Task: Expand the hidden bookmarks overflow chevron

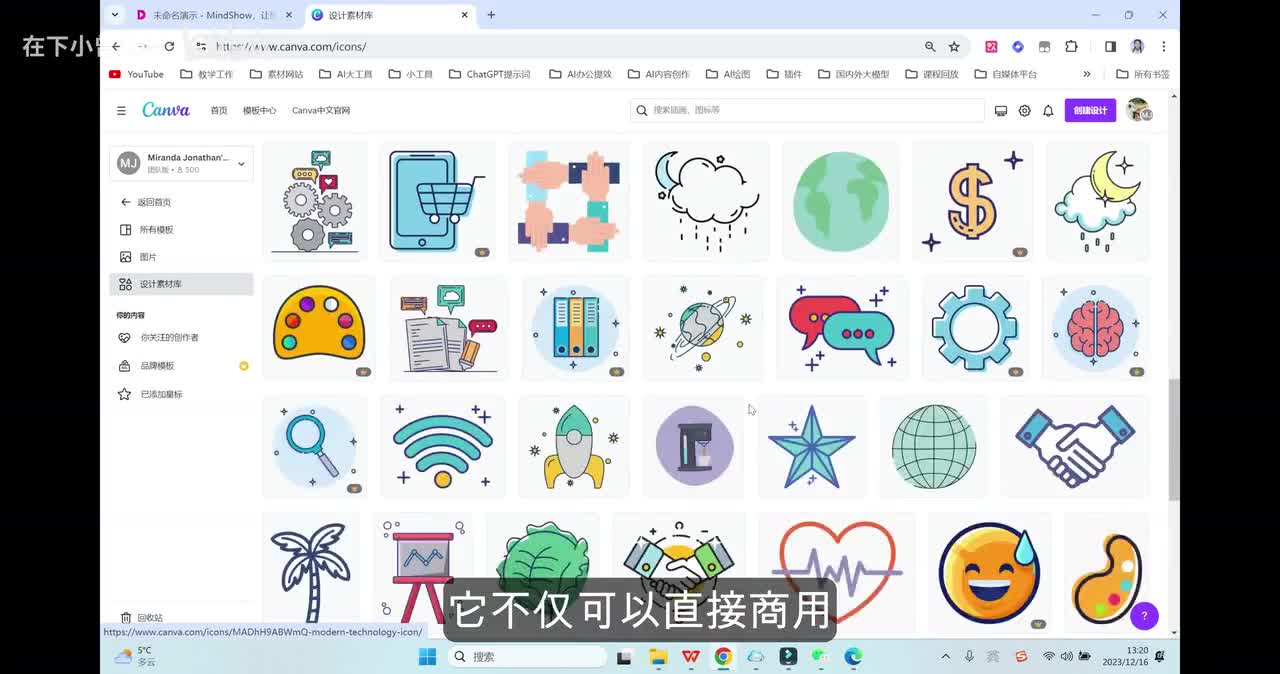Action: (1087, 74)
